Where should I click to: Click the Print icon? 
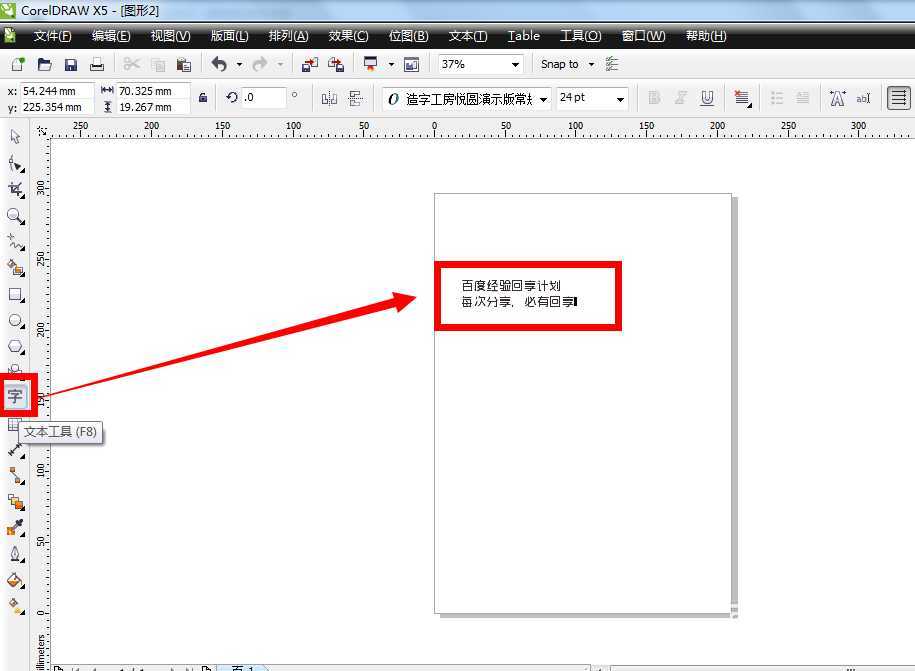point(97,65)
